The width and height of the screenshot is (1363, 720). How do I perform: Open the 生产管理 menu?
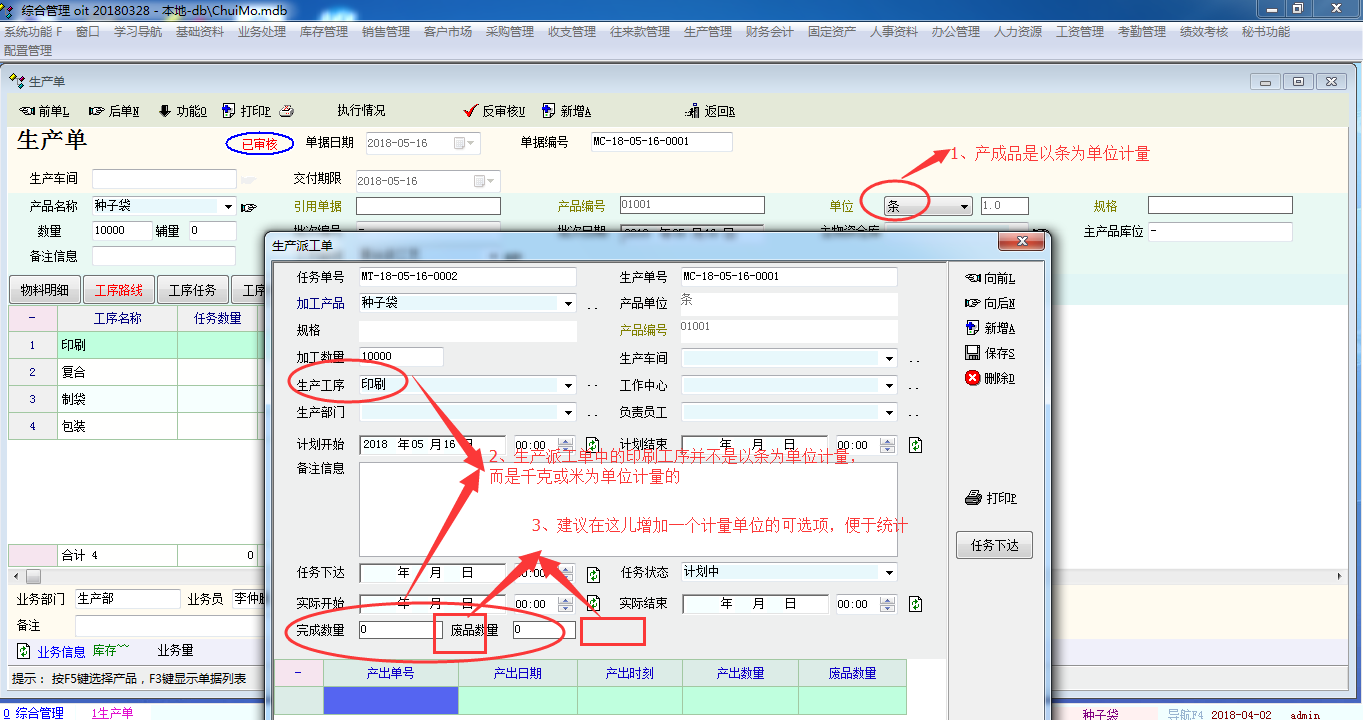click(707, 32)
